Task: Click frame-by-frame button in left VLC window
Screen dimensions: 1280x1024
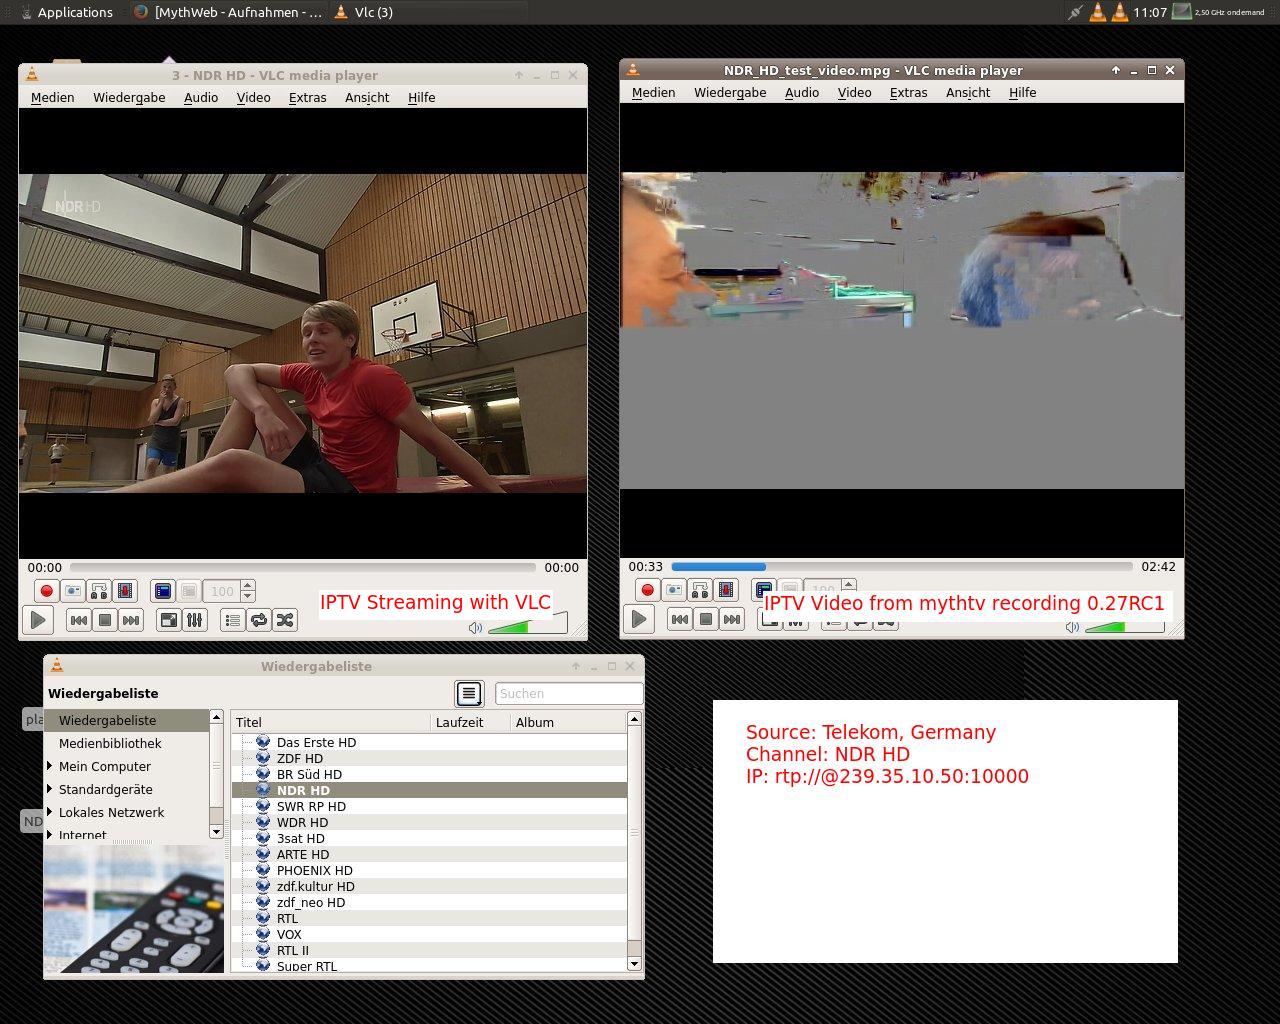Action: pyautogui.click(x=124, y=591)
